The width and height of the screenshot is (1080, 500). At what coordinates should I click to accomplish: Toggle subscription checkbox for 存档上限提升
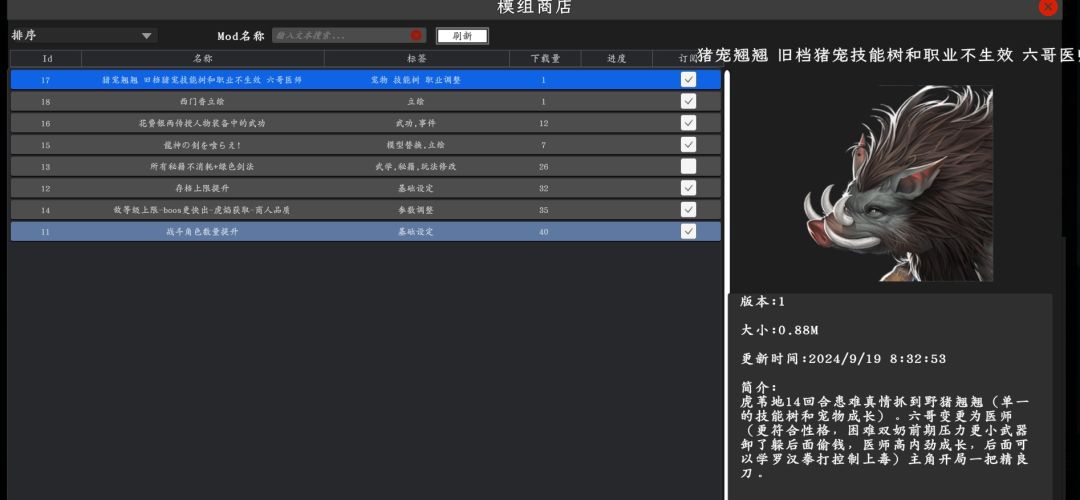(688, 187)
